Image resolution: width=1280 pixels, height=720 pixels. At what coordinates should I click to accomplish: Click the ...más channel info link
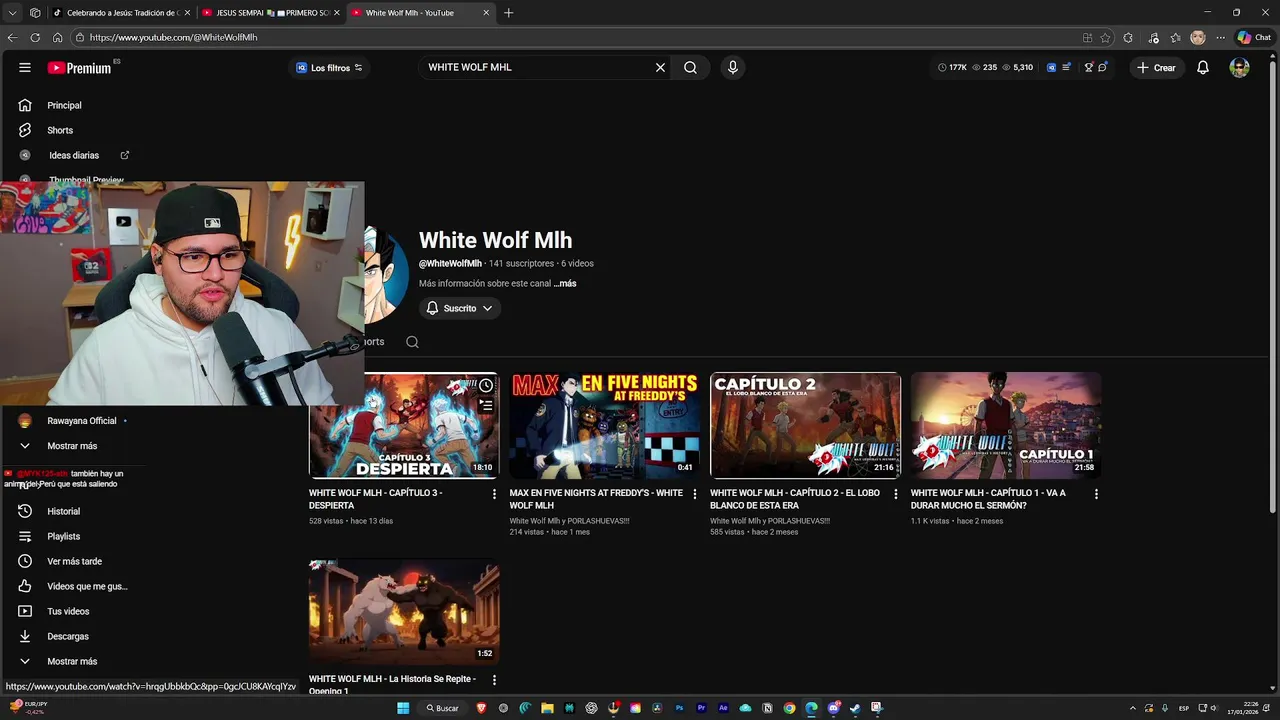pos(565,283)
